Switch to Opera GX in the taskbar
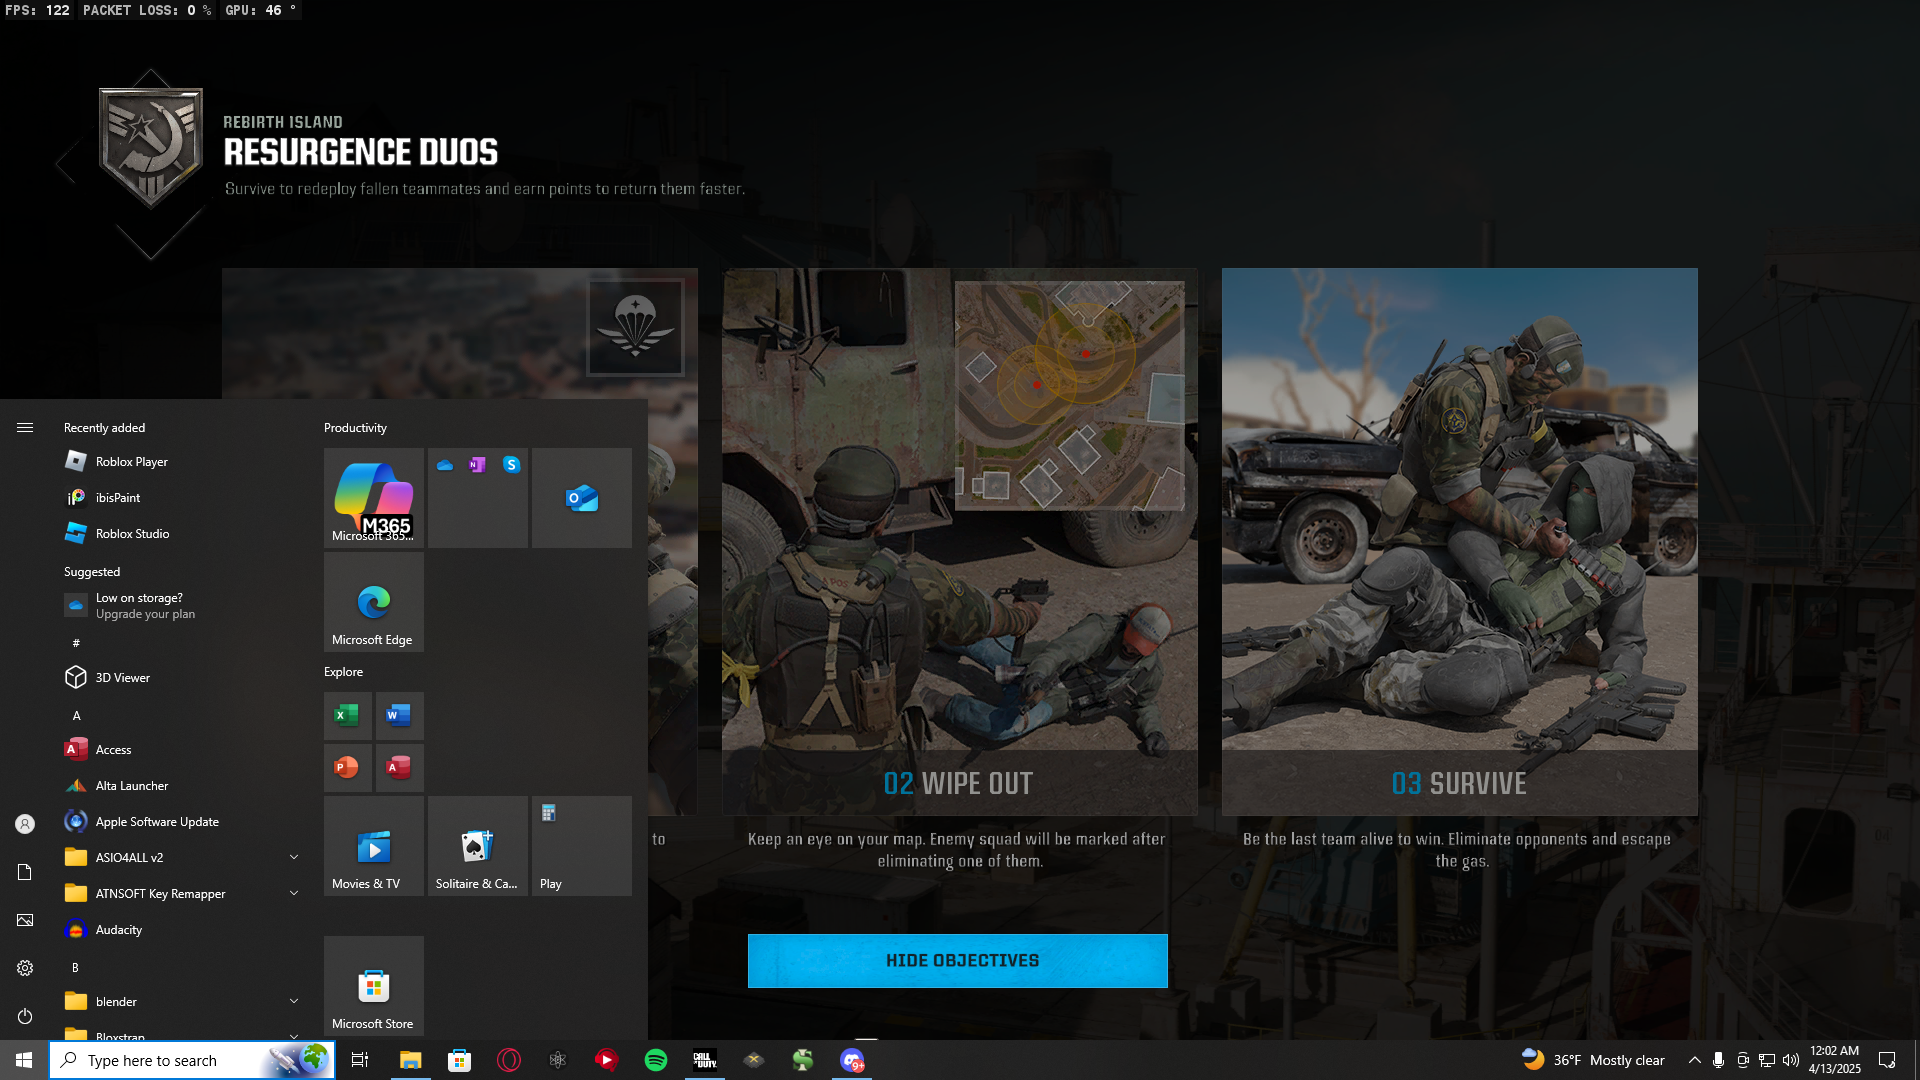Viewport: 1920px width, 1080px height. click(509, 1060)
